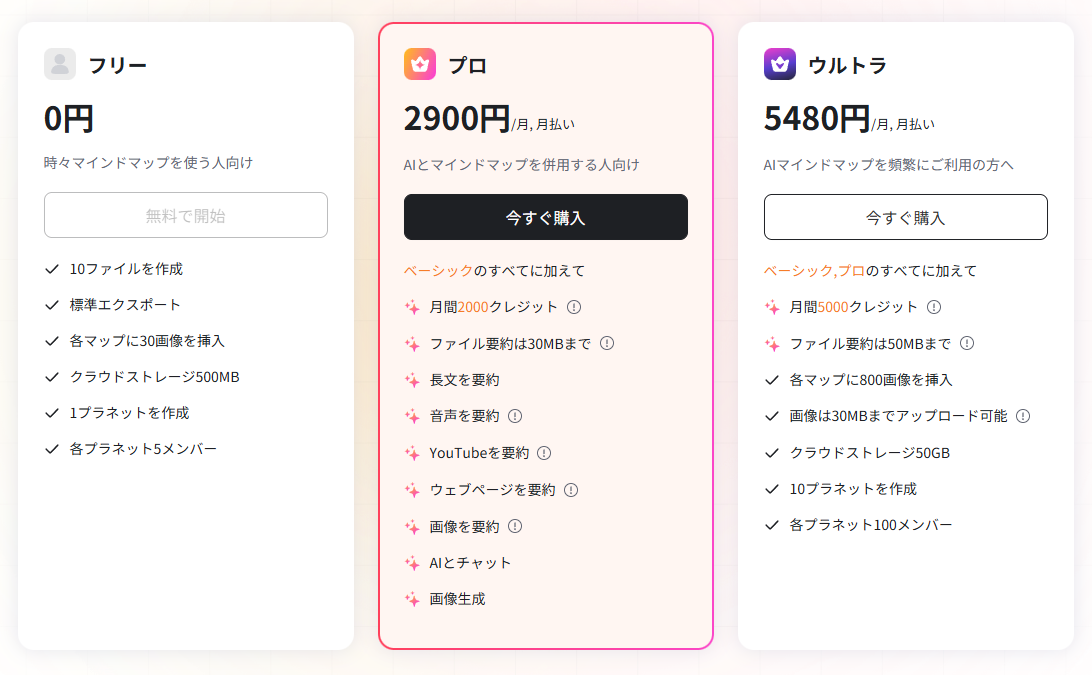The image size is (1092, 675).
Task: Click the 画像生成 sparkle icon
Action: click(x=412, y=600)
